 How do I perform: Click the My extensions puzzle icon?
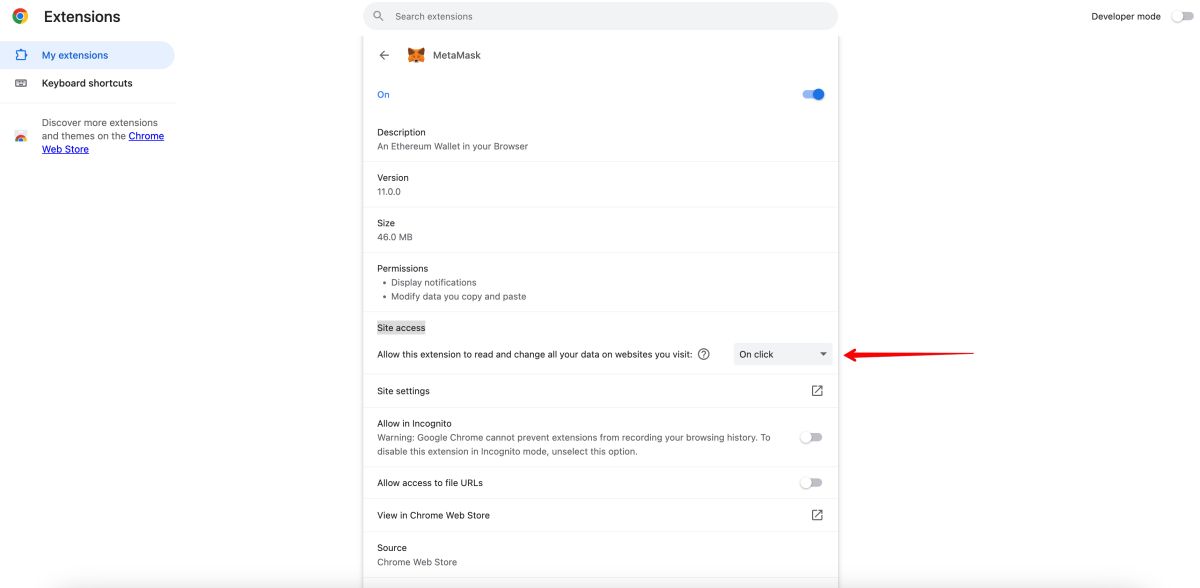tap(21, 55)
